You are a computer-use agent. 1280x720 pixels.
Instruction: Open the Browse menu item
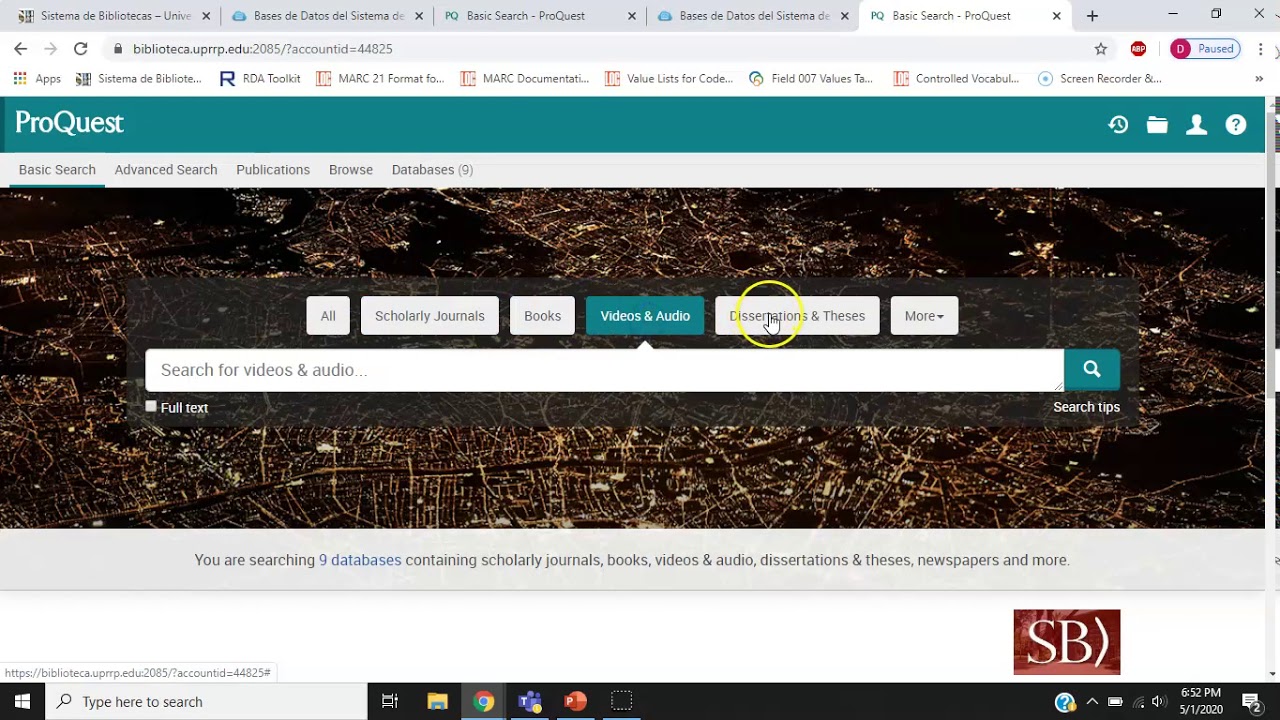coord(351,170)
